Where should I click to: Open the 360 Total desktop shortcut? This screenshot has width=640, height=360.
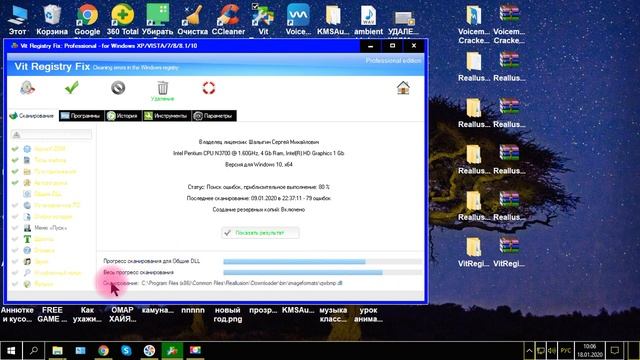coord(122,20)
